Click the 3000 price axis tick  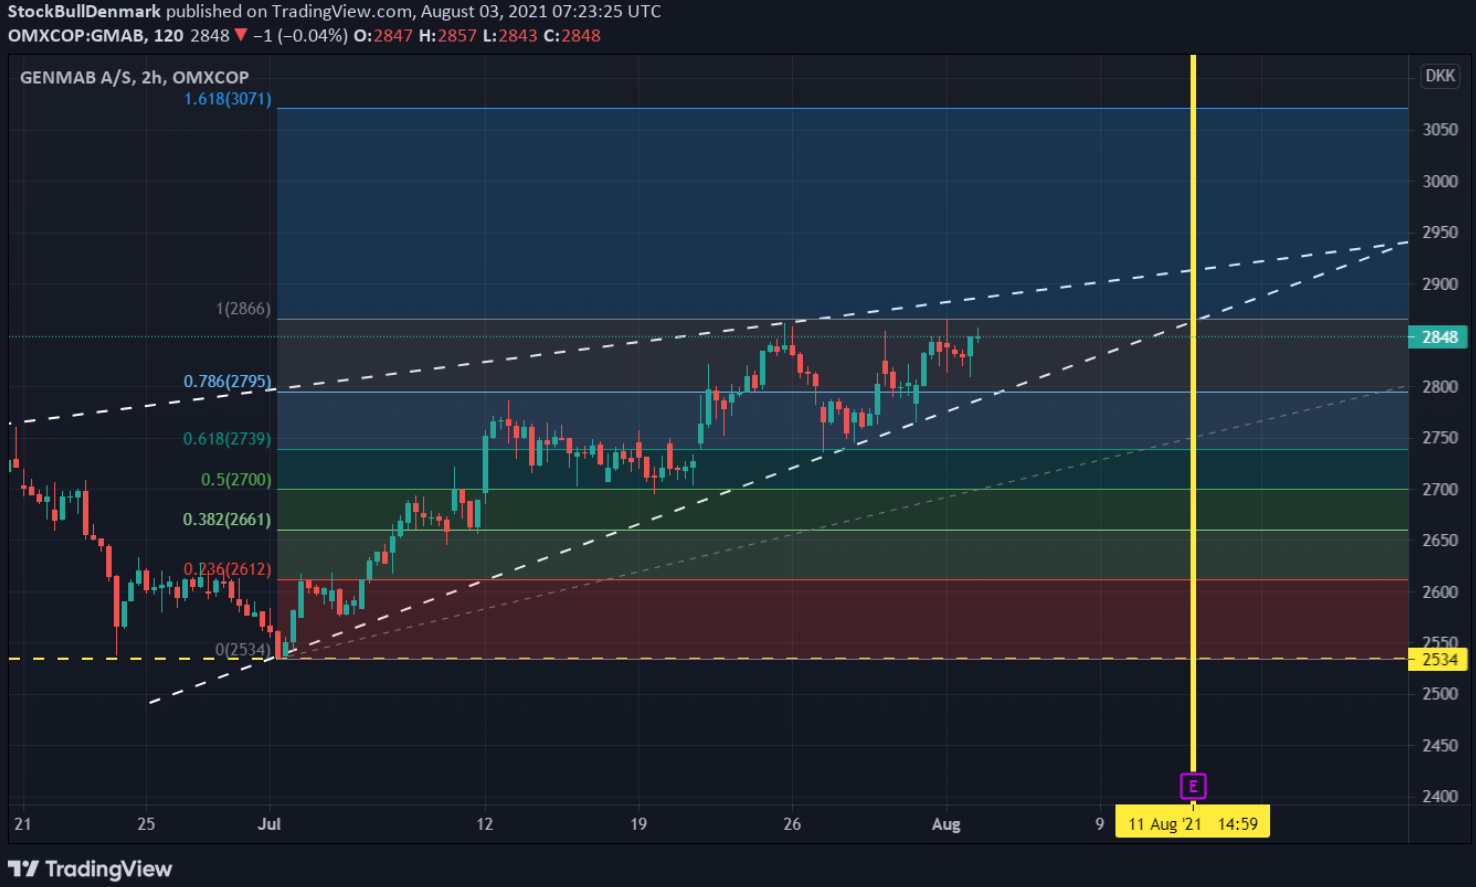(1440, 181)
